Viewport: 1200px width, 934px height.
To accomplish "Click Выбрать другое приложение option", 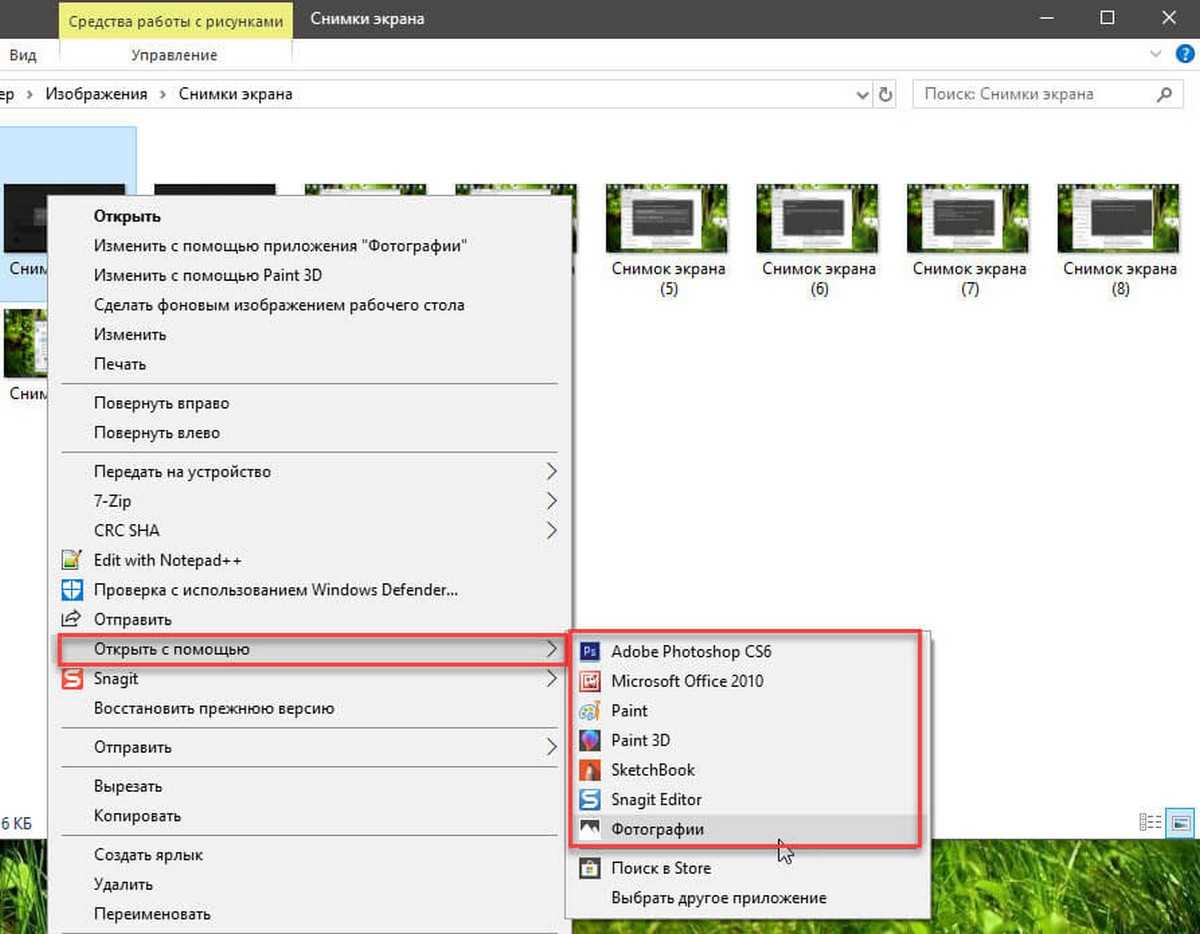I will (718, 897).
